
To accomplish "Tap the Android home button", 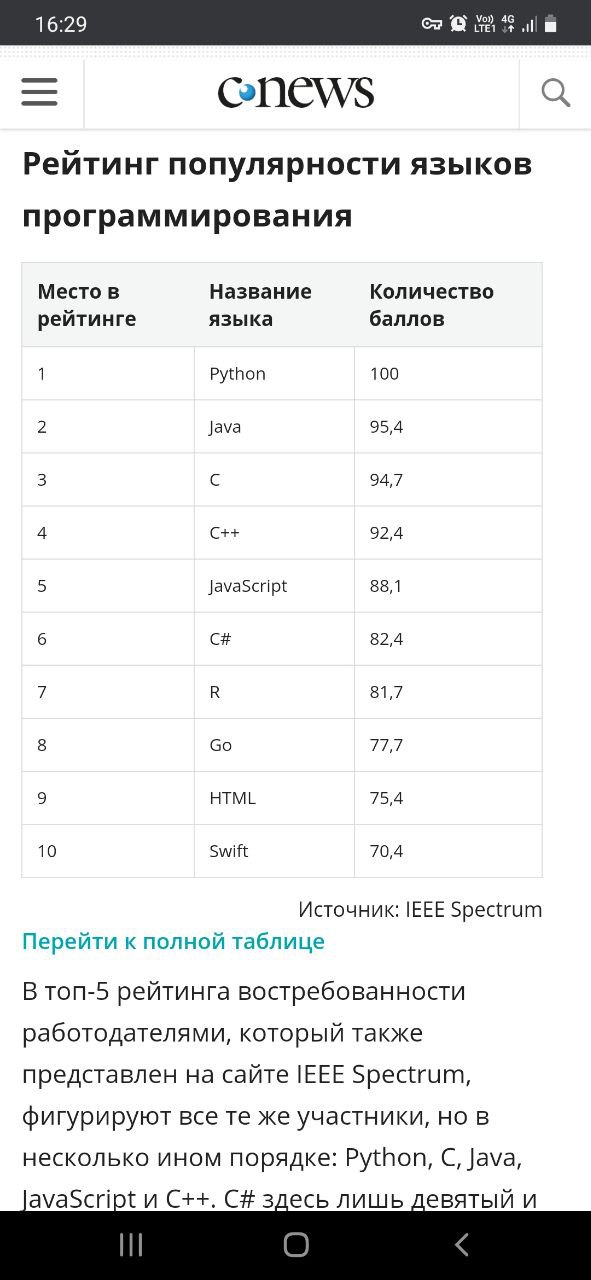I will pyautogui.click(x=296, y=1244).
